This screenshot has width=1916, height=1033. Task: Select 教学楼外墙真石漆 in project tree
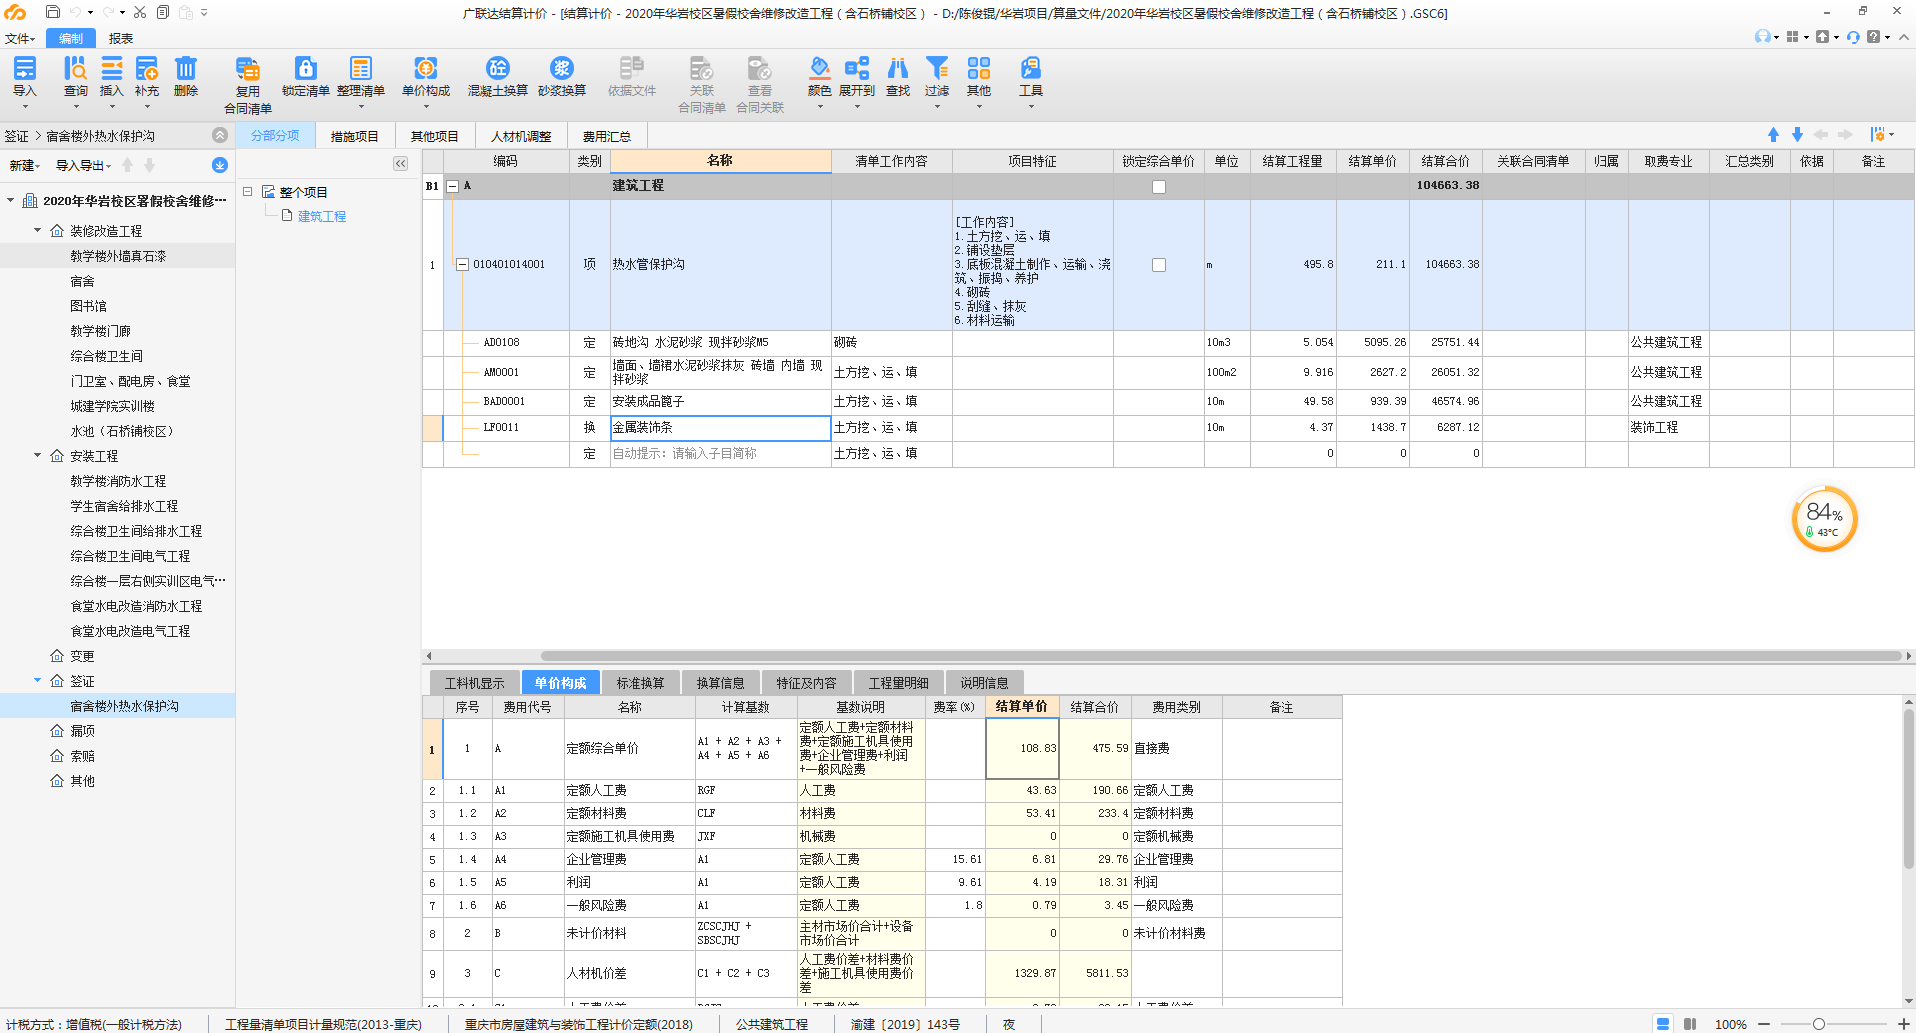tap(118, 256)
